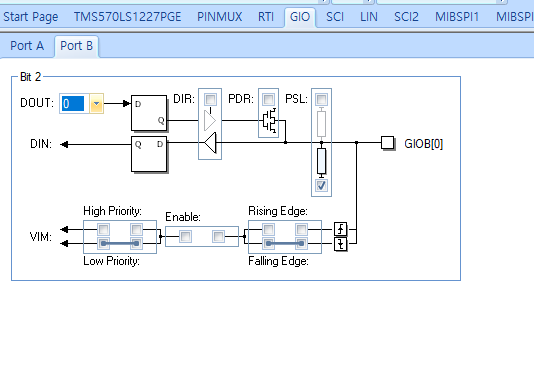The image size is (534, 382).
Task: Click the output buffer triangle in DIR block
Action: coord(210,120)
